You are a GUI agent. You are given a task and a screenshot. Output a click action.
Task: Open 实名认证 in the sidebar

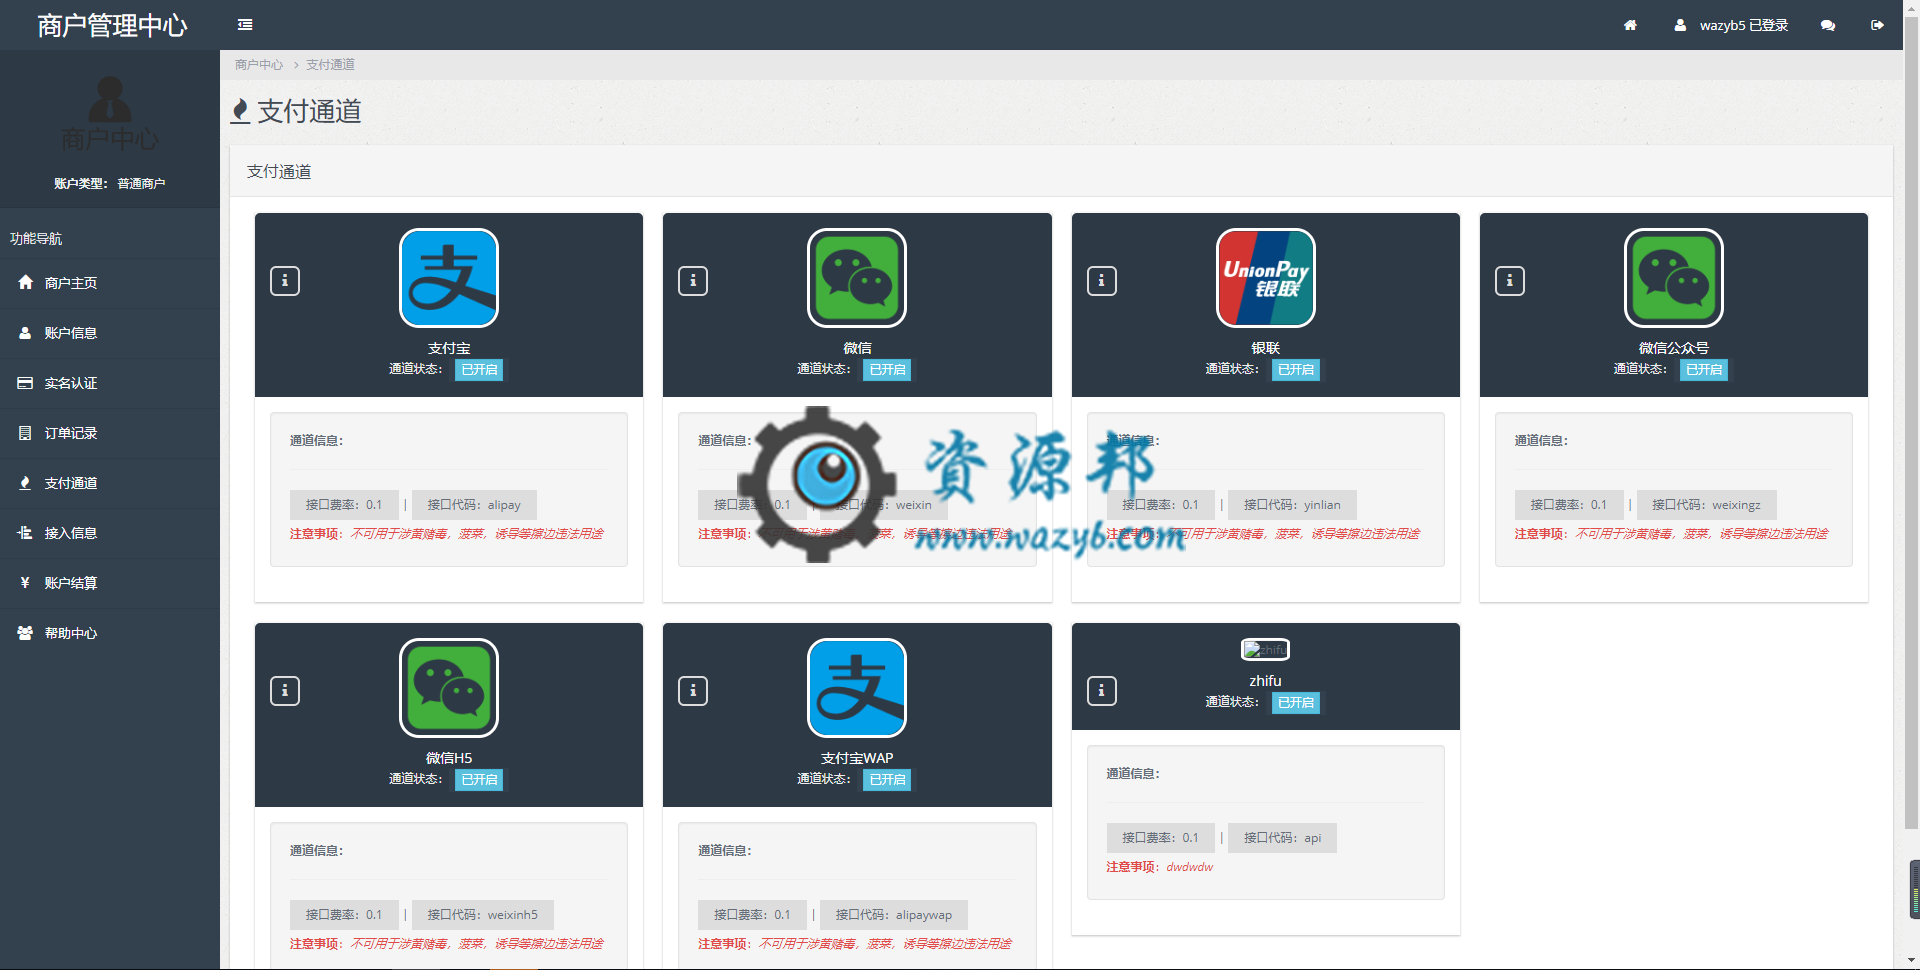[x=110, y=383]
